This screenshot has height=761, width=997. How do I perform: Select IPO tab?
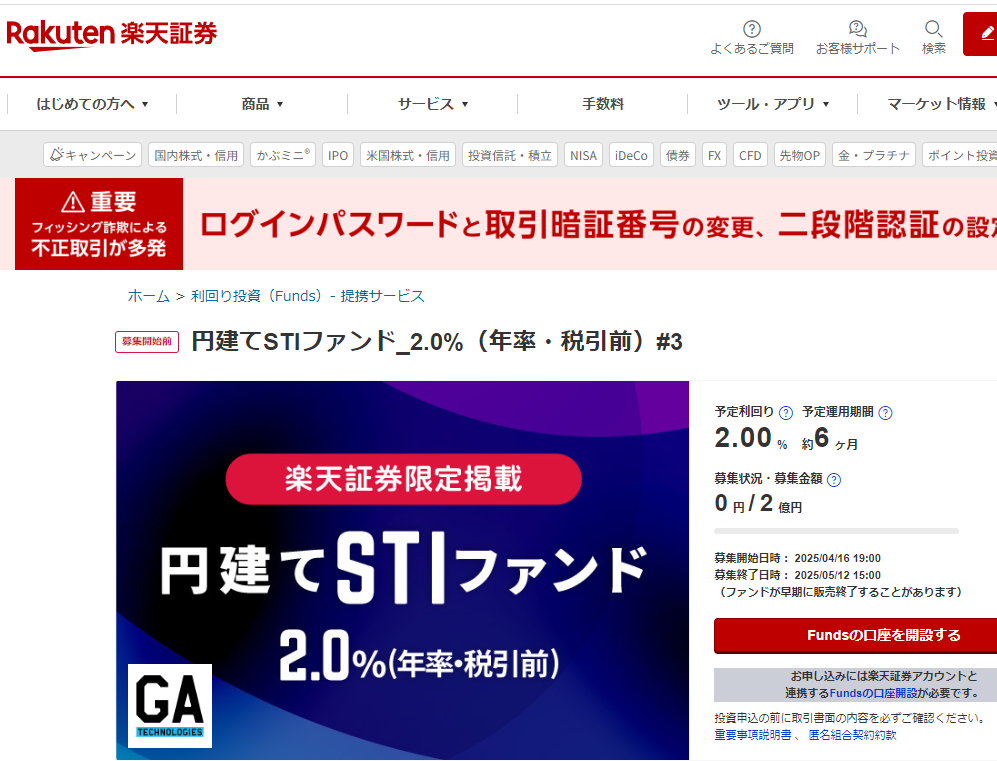[x=338, y=154]
